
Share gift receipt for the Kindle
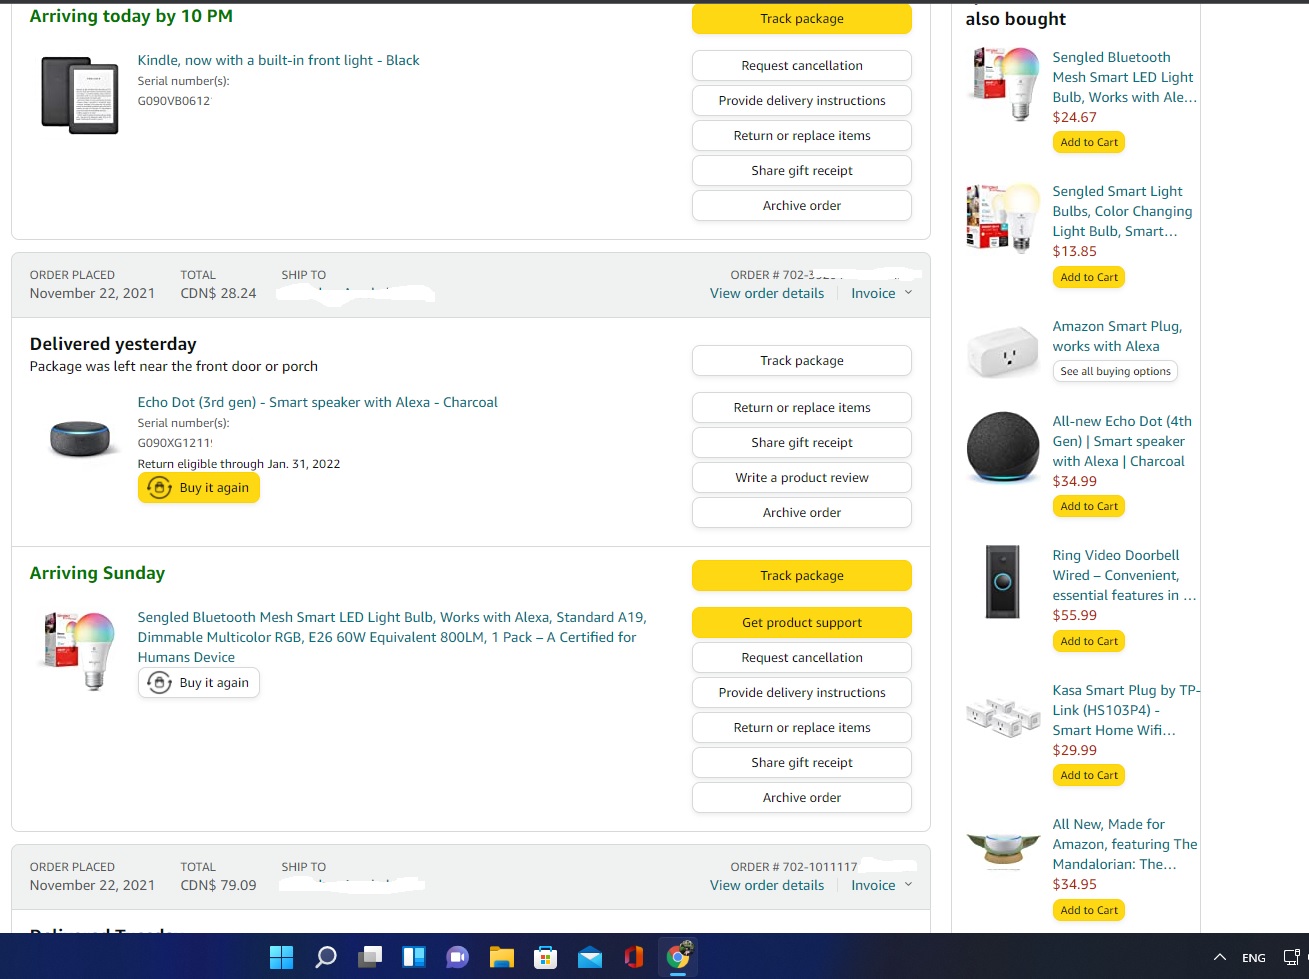click(x=802, y=170)
